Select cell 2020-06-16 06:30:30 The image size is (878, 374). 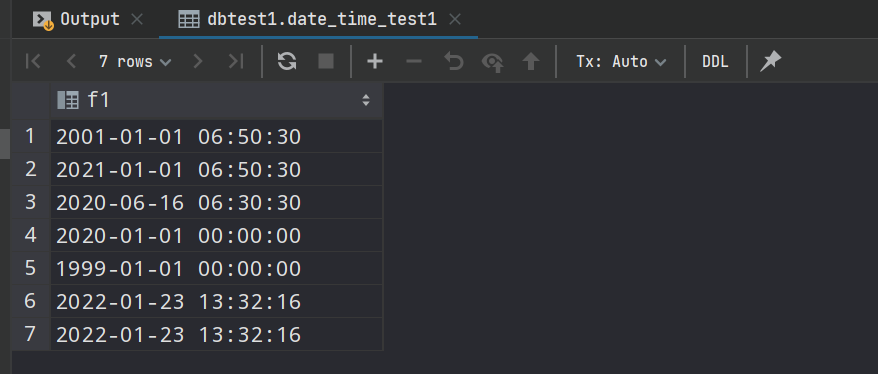[x=217, y=202]
